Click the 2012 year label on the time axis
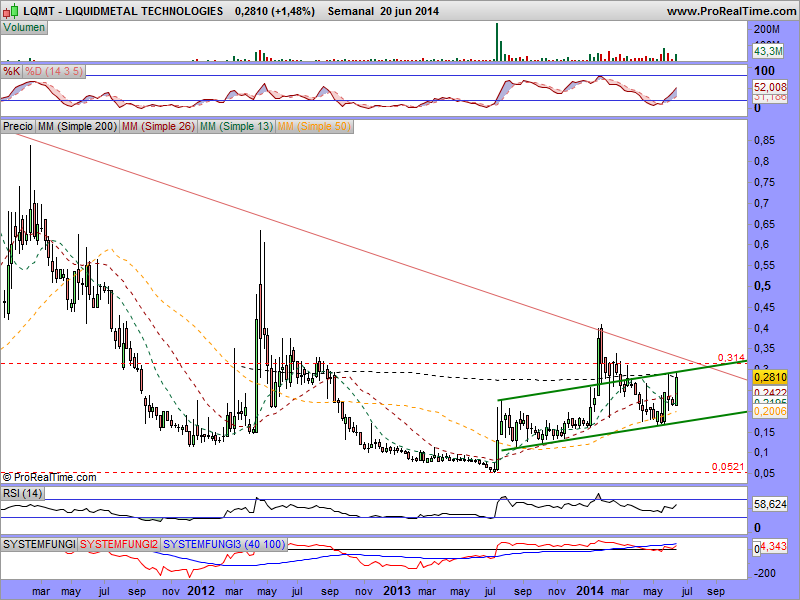This screenshot has width=800, height=600. click(202, 591)
